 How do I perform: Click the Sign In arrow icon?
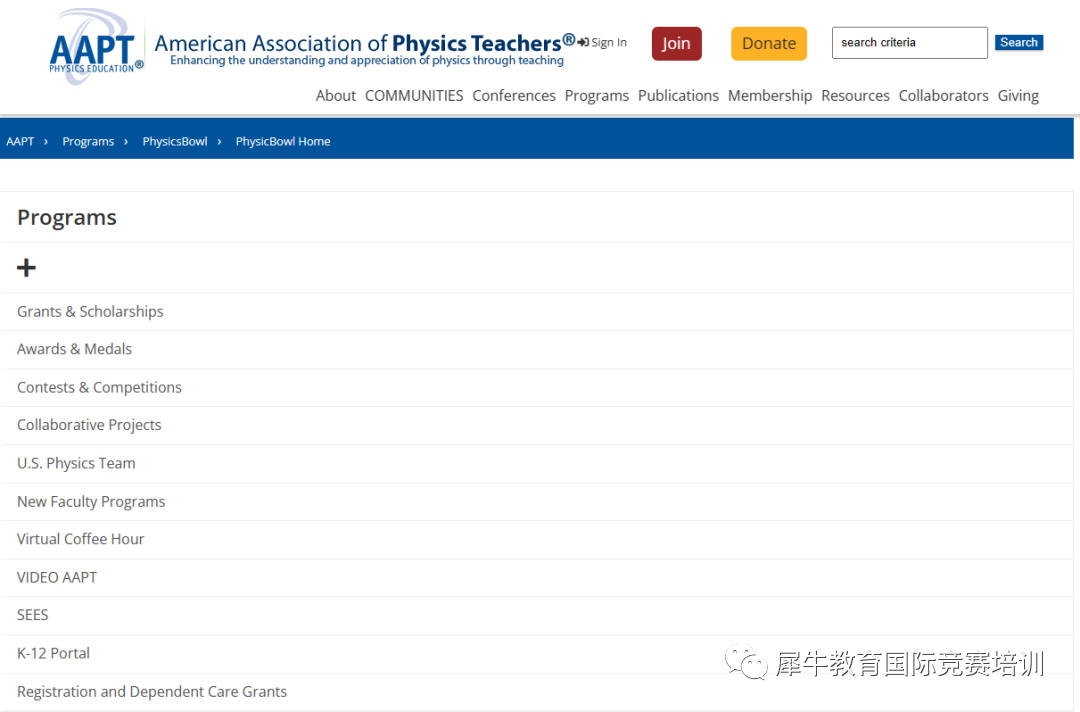coord(583,42)
